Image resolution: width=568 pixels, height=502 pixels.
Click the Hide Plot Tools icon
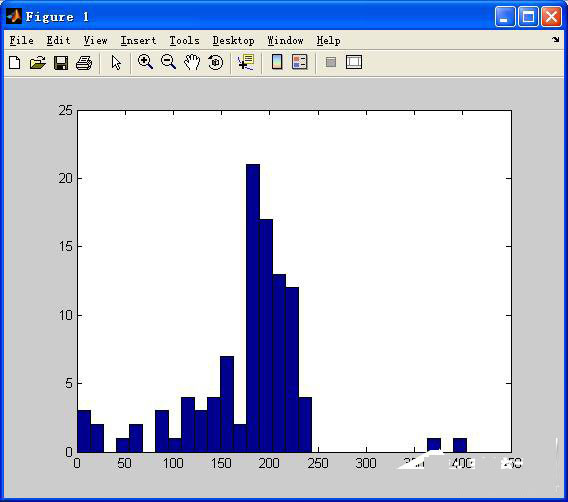click(331, 62)
